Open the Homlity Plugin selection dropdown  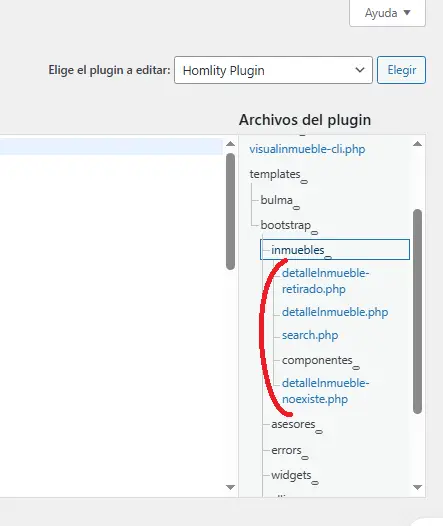pyautogui.click(x=273, y=70)
